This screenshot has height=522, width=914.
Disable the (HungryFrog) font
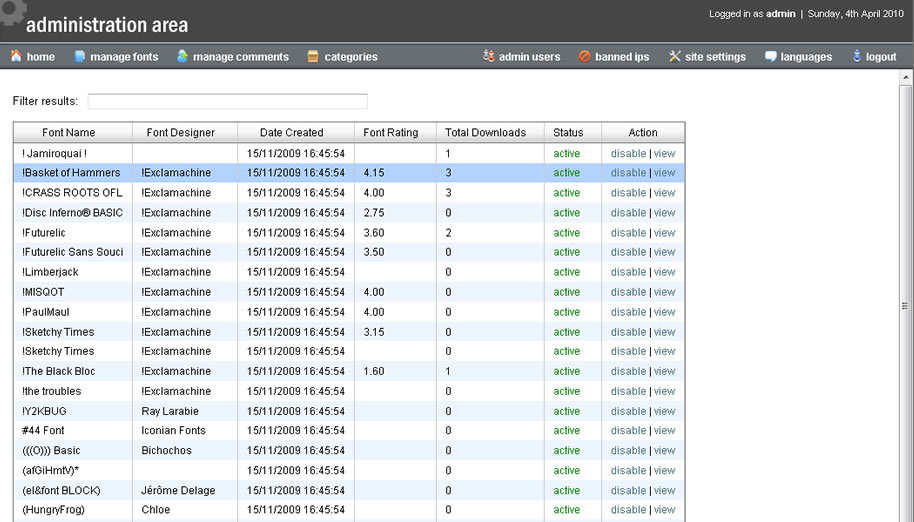click(x=628, y=509)
